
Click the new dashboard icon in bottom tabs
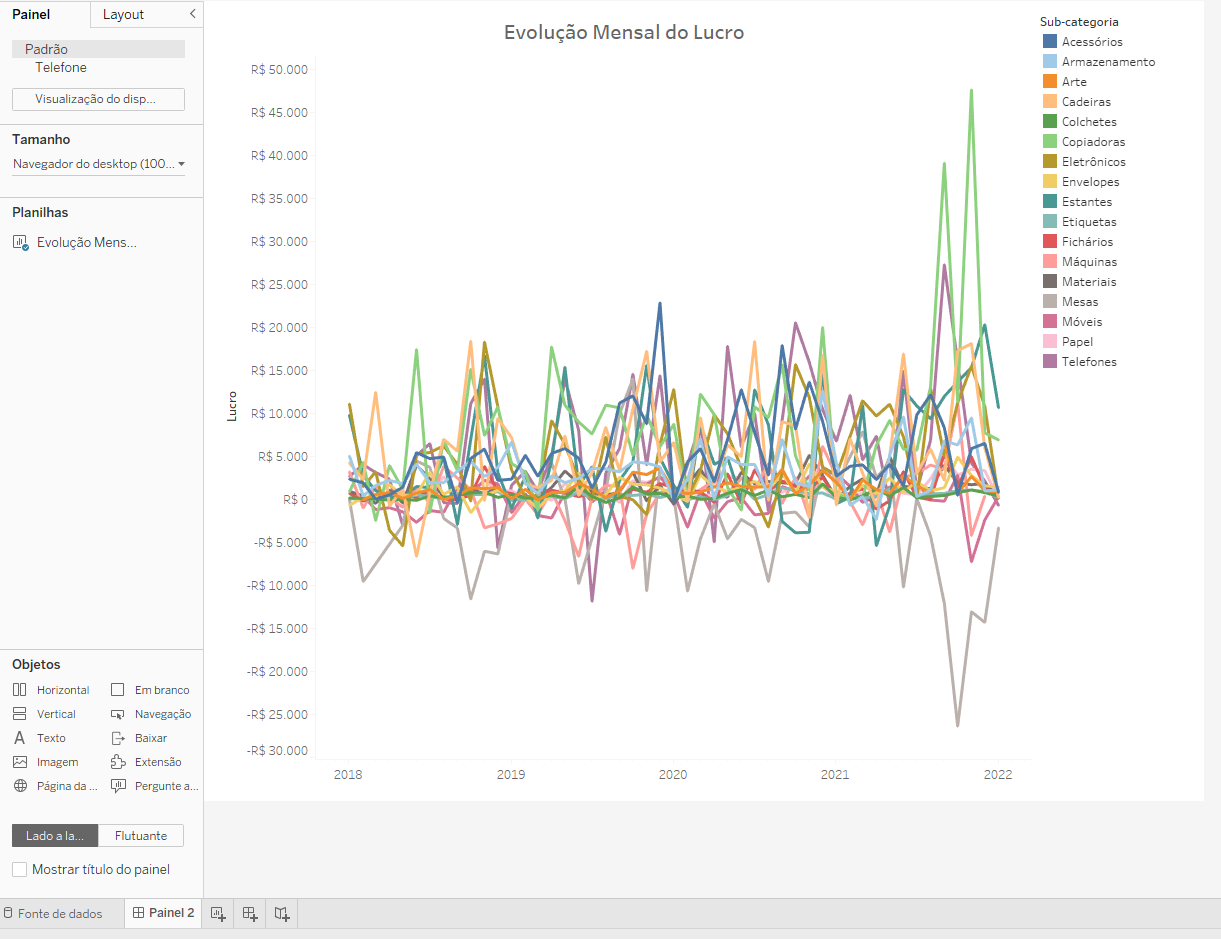click(250, 913)
